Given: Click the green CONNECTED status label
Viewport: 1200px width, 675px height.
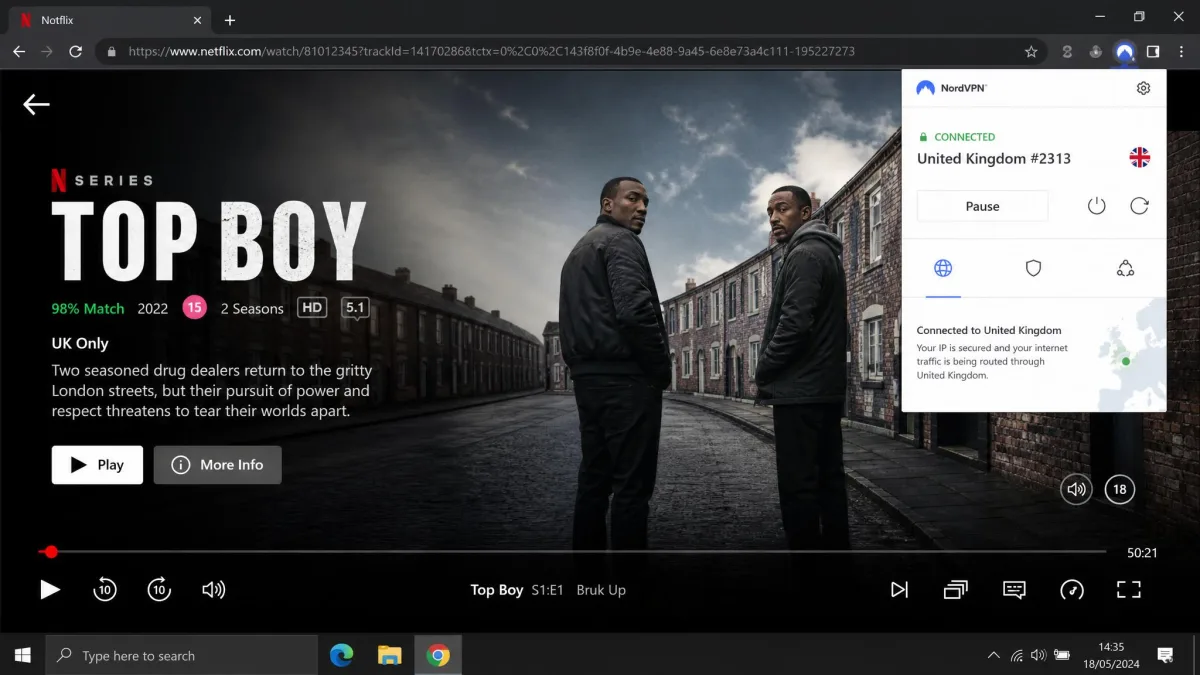Looking at the screenshot, I should 964,137.
